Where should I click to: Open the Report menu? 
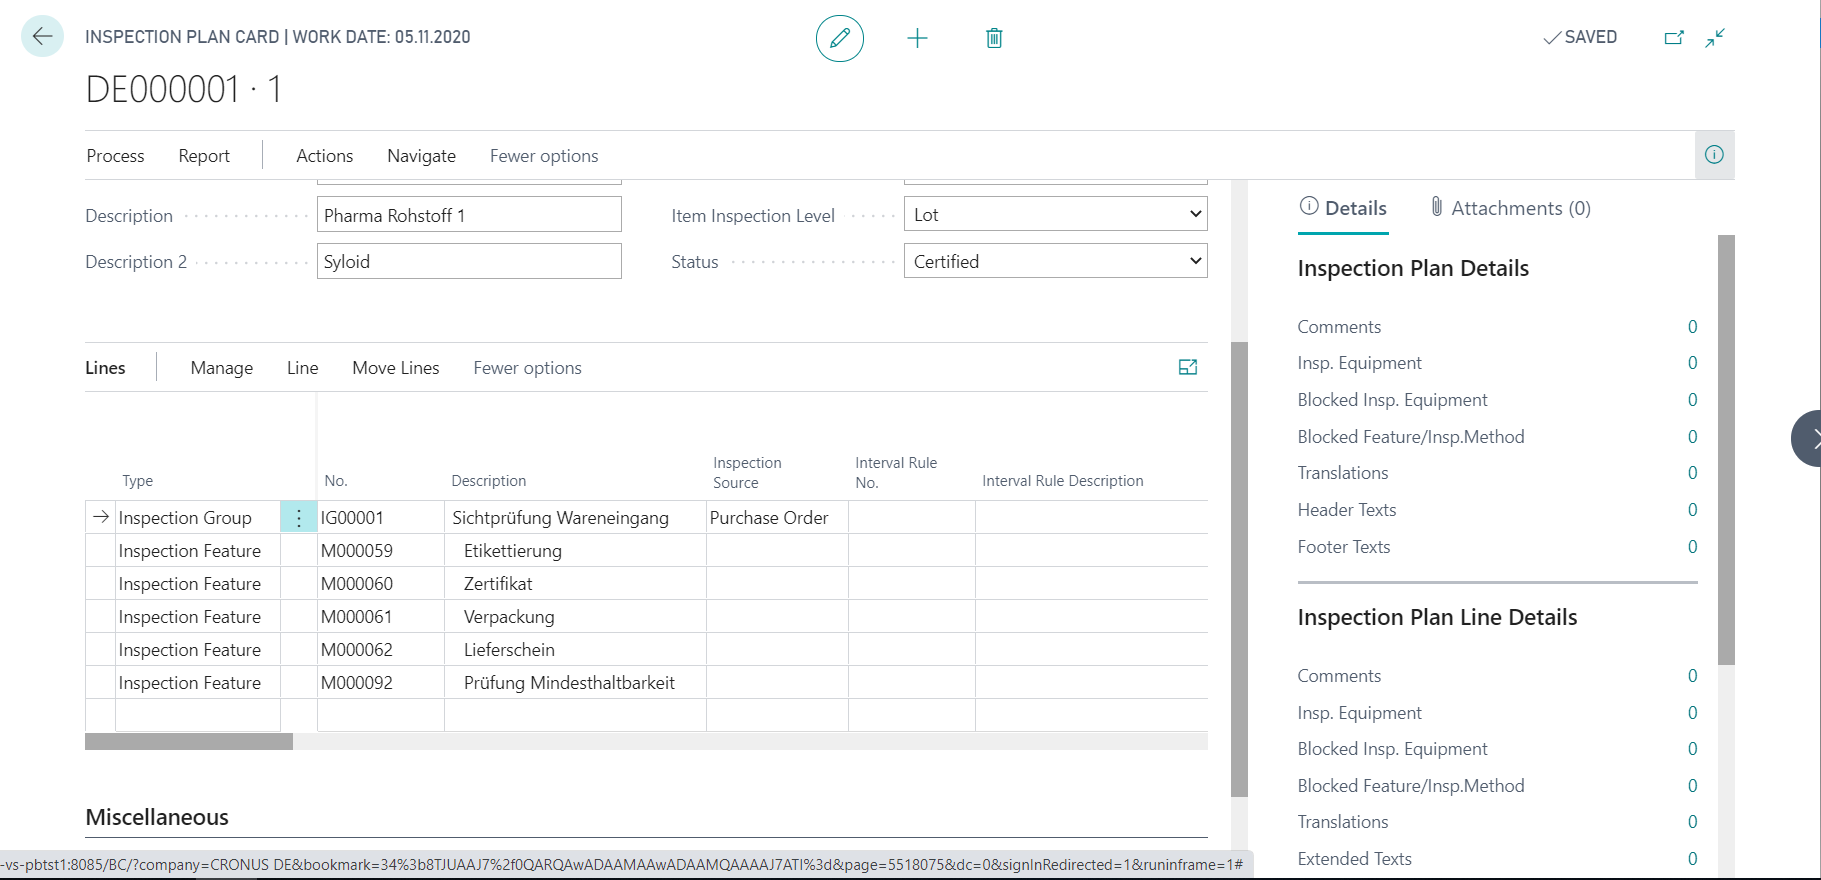coord(204,156)
